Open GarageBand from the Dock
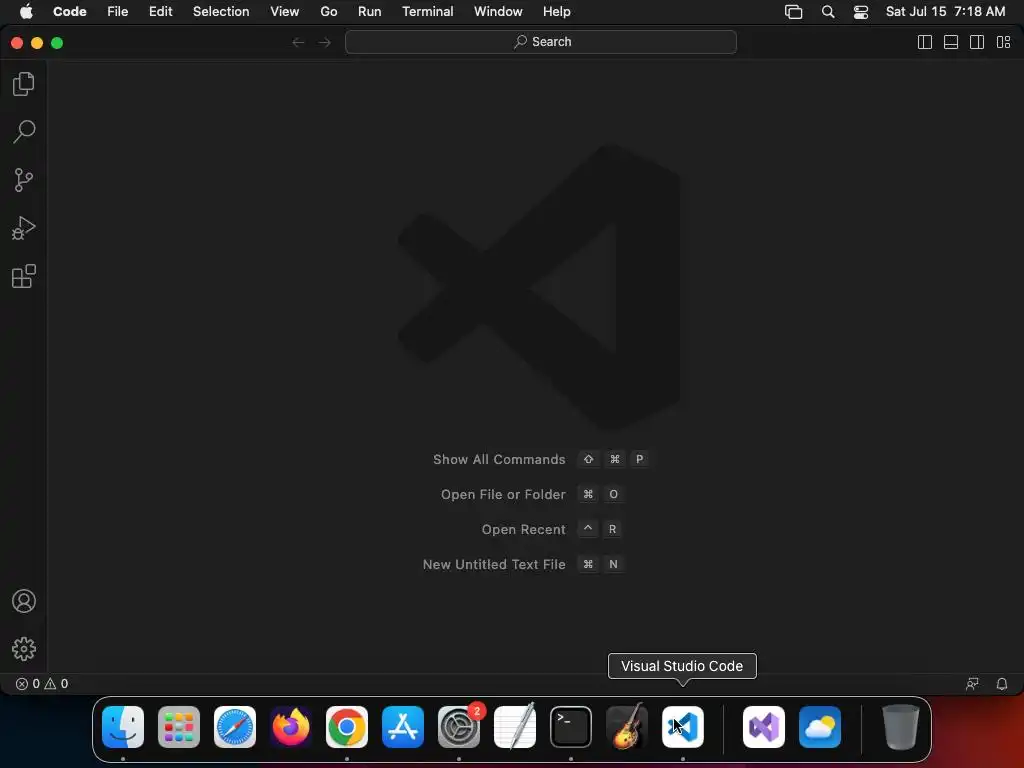 [x=627, y=727]
